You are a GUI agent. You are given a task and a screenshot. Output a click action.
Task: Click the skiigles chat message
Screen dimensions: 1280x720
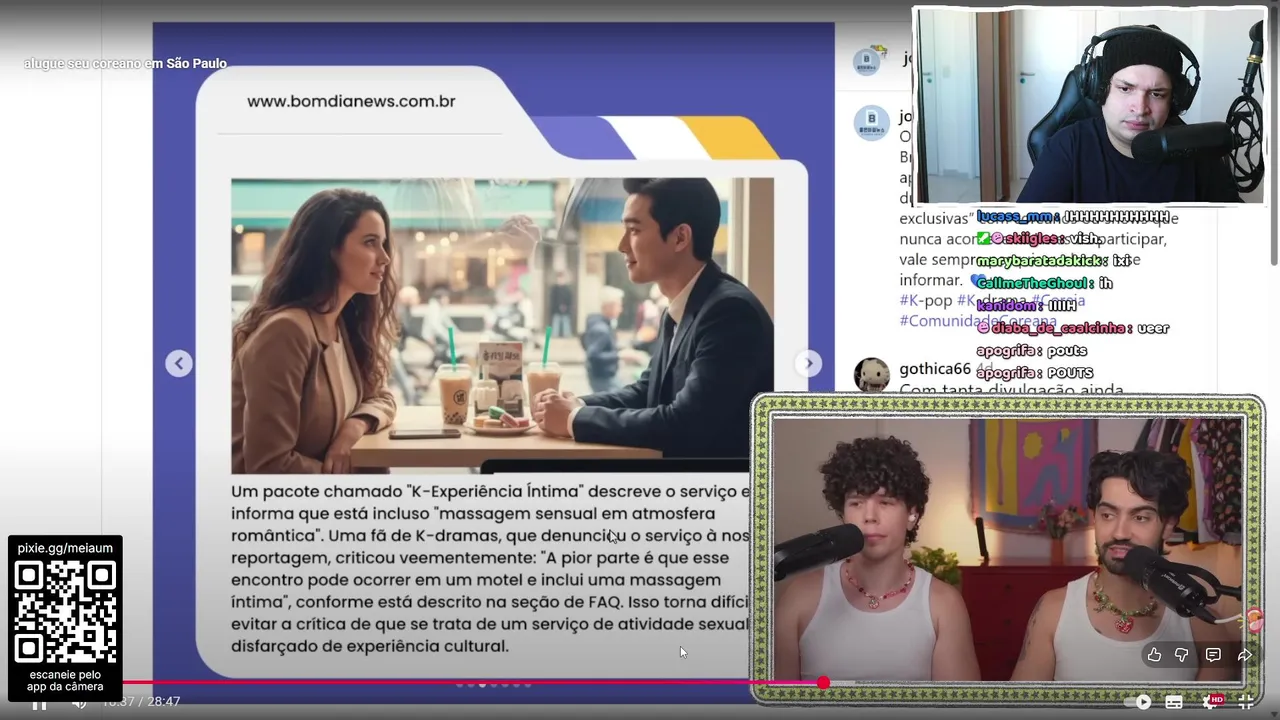tap(1039, 238)
